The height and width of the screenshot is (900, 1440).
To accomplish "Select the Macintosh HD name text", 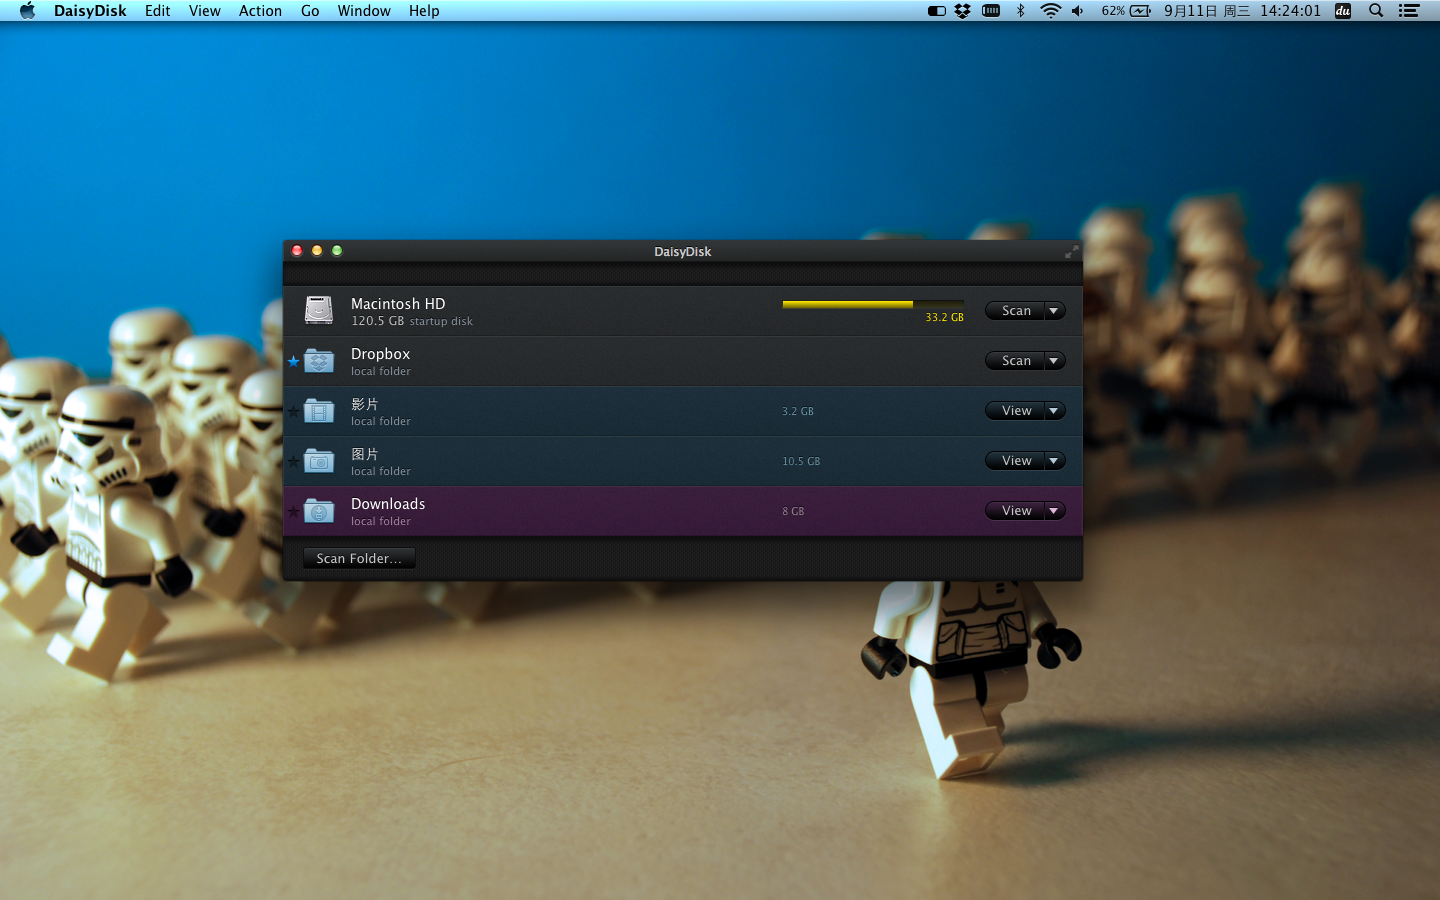I will pos(398,304).
